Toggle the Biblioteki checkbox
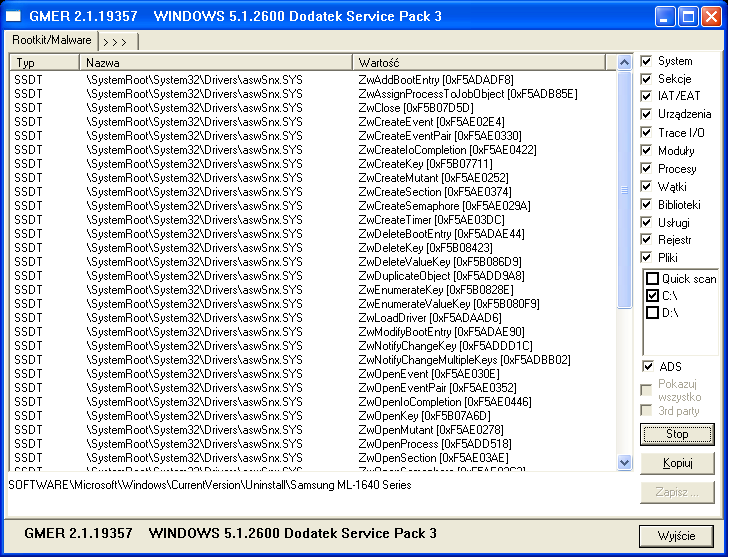This screenshot has height=558, width=729. click(646, 204)
